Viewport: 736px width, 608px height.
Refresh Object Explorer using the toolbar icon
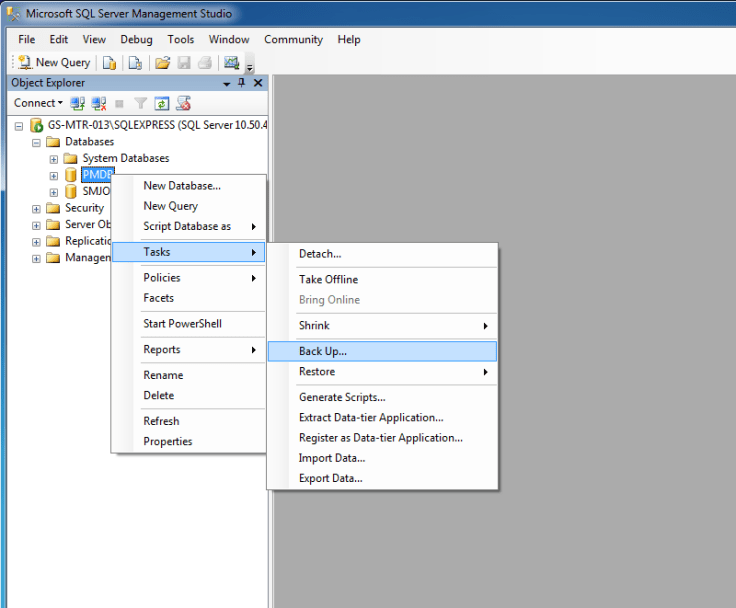click(x=162, y=103)
